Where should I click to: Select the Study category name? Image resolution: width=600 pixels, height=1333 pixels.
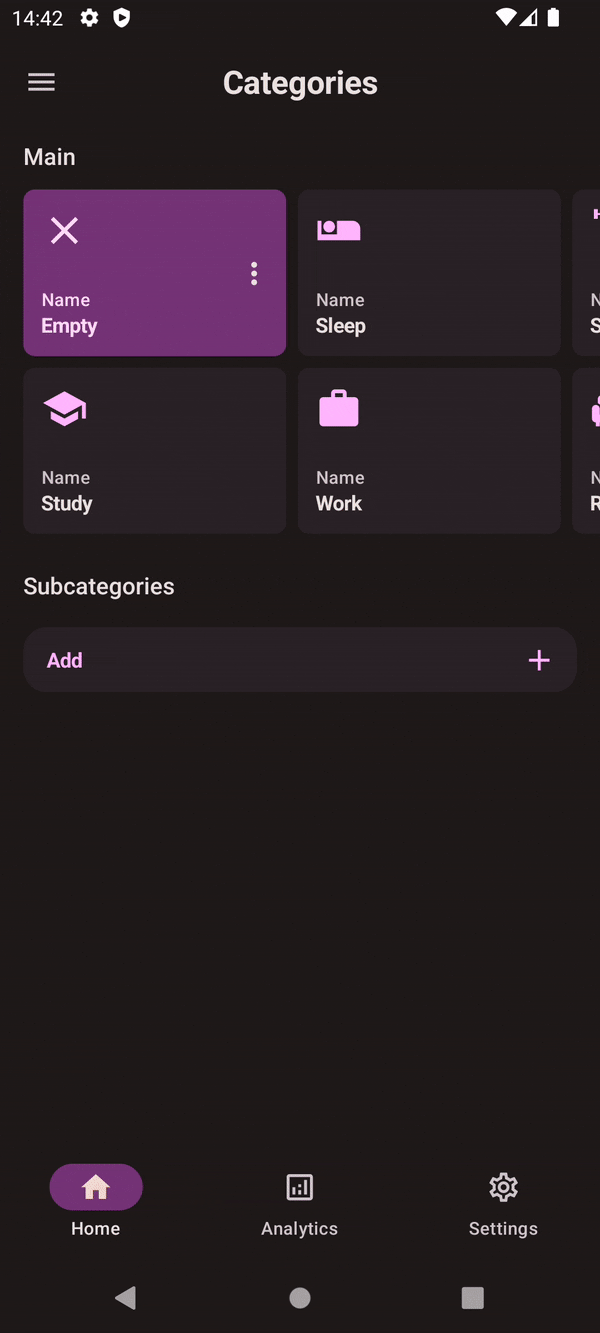coord(67,503)
